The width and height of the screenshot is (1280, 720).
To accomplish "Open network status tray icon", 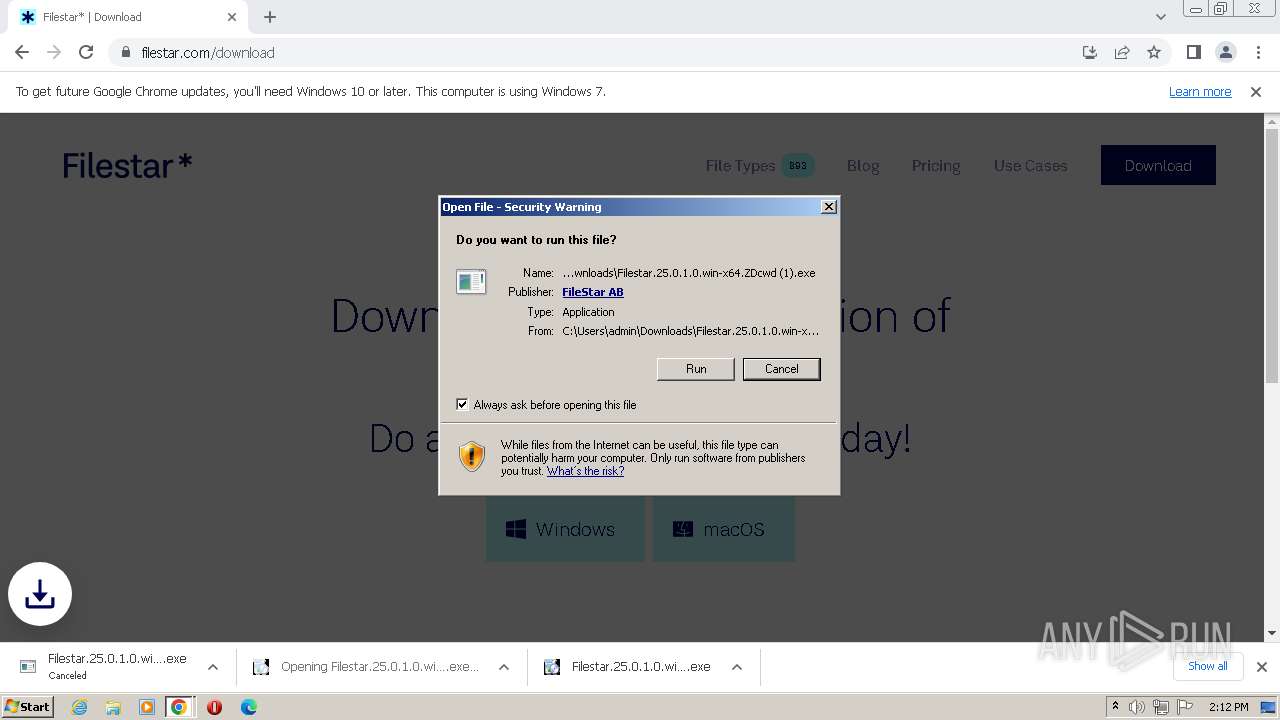I will (x=1161, y=707).
